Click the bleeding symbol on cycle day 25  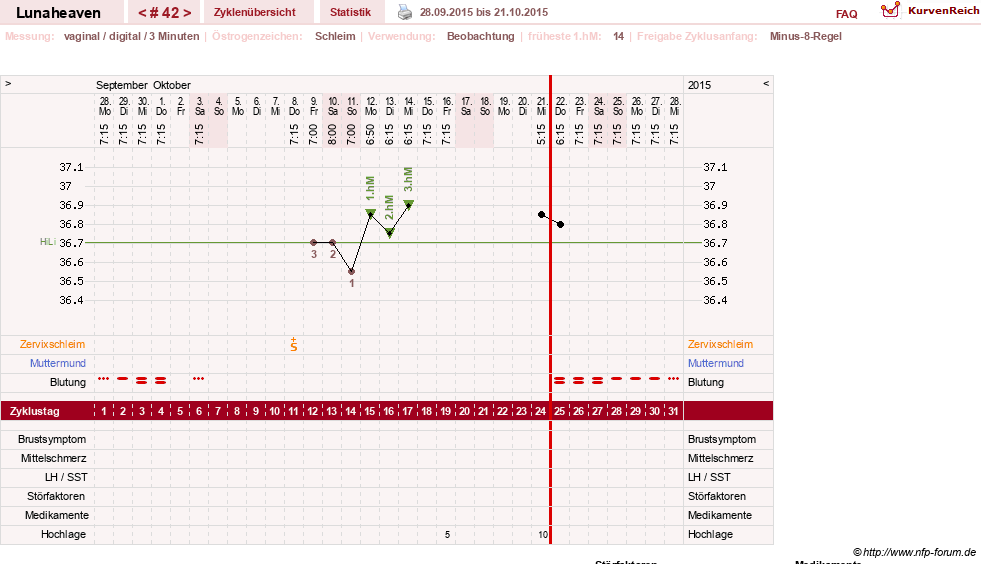click(x=559, y=380)
